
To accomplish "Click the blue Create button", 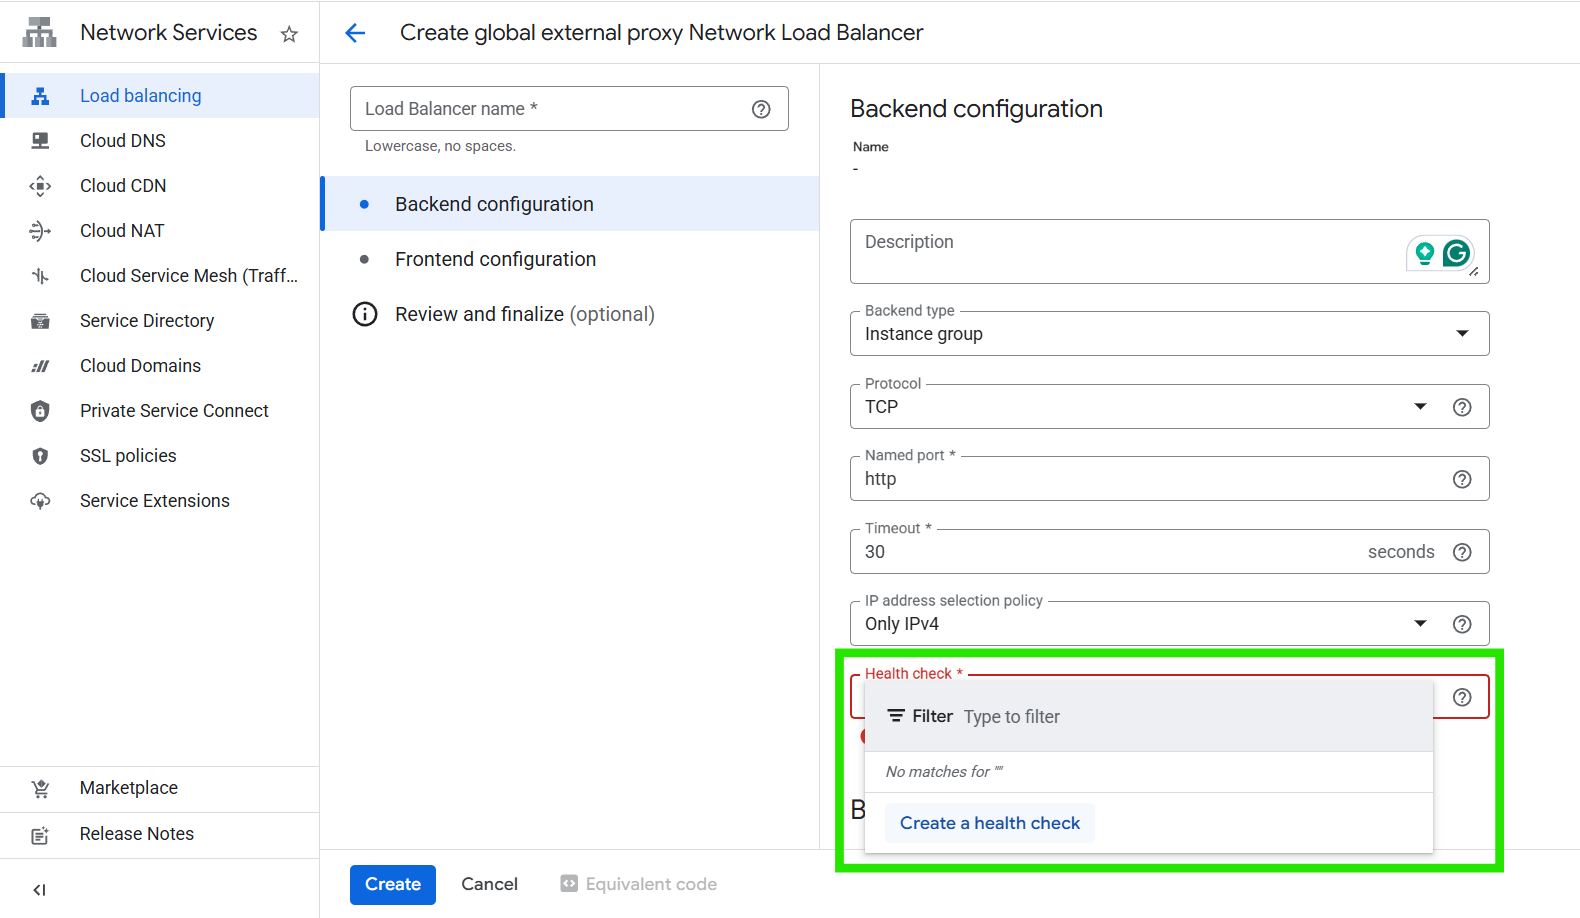I will 392,884.
